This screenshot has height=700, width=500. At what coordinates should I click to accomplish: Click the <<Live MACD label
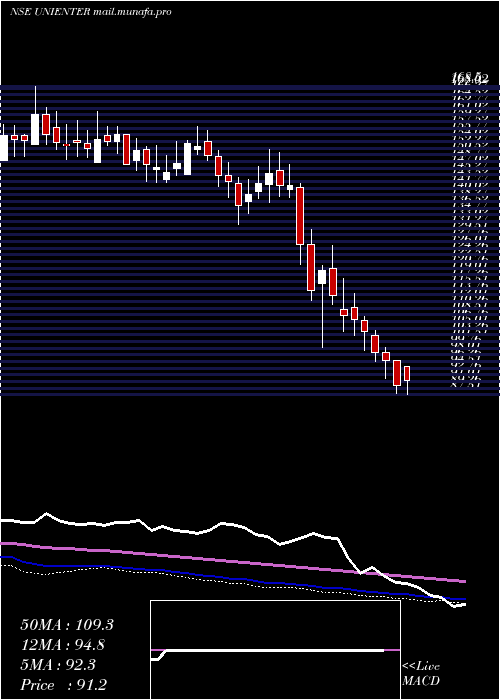(x=421, y=674)
